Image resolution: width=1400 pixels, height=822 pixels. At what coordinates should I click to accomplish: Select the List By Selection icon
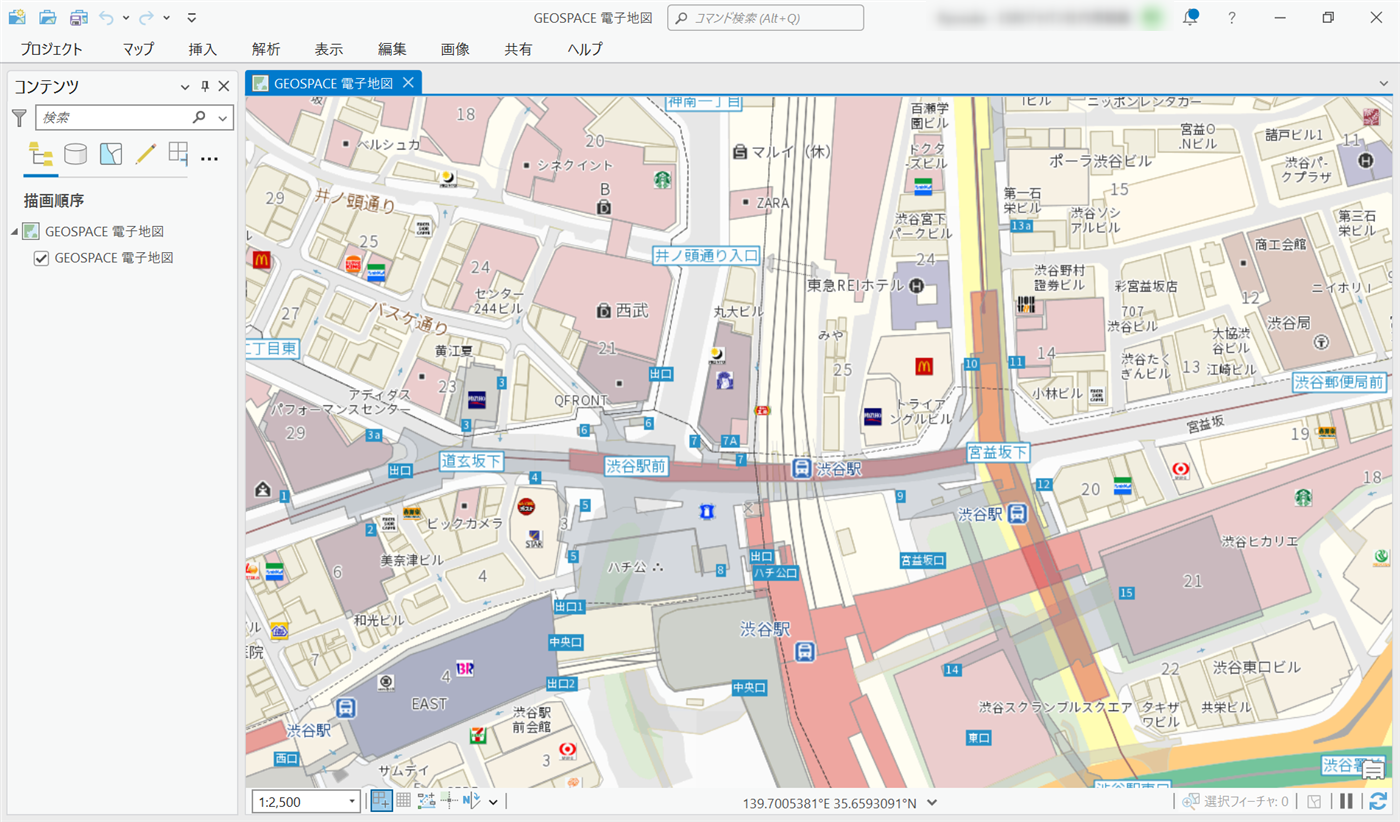[x=111, y=154]
